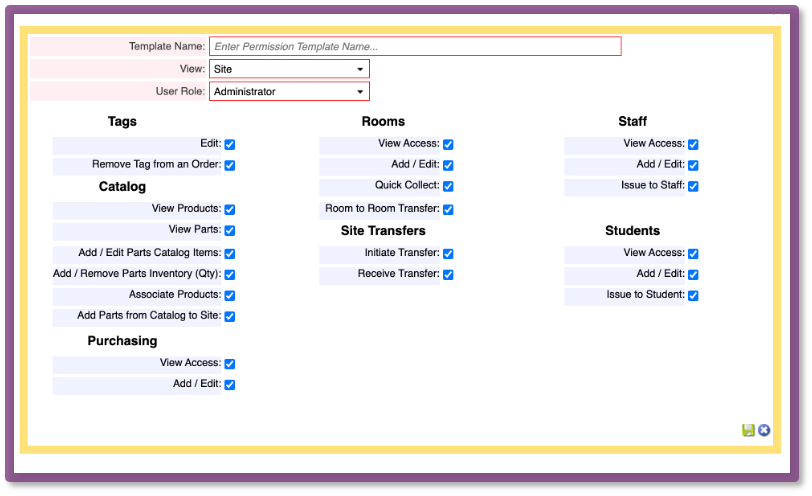
Task: Click the User Role label
Action: [180, 91]
